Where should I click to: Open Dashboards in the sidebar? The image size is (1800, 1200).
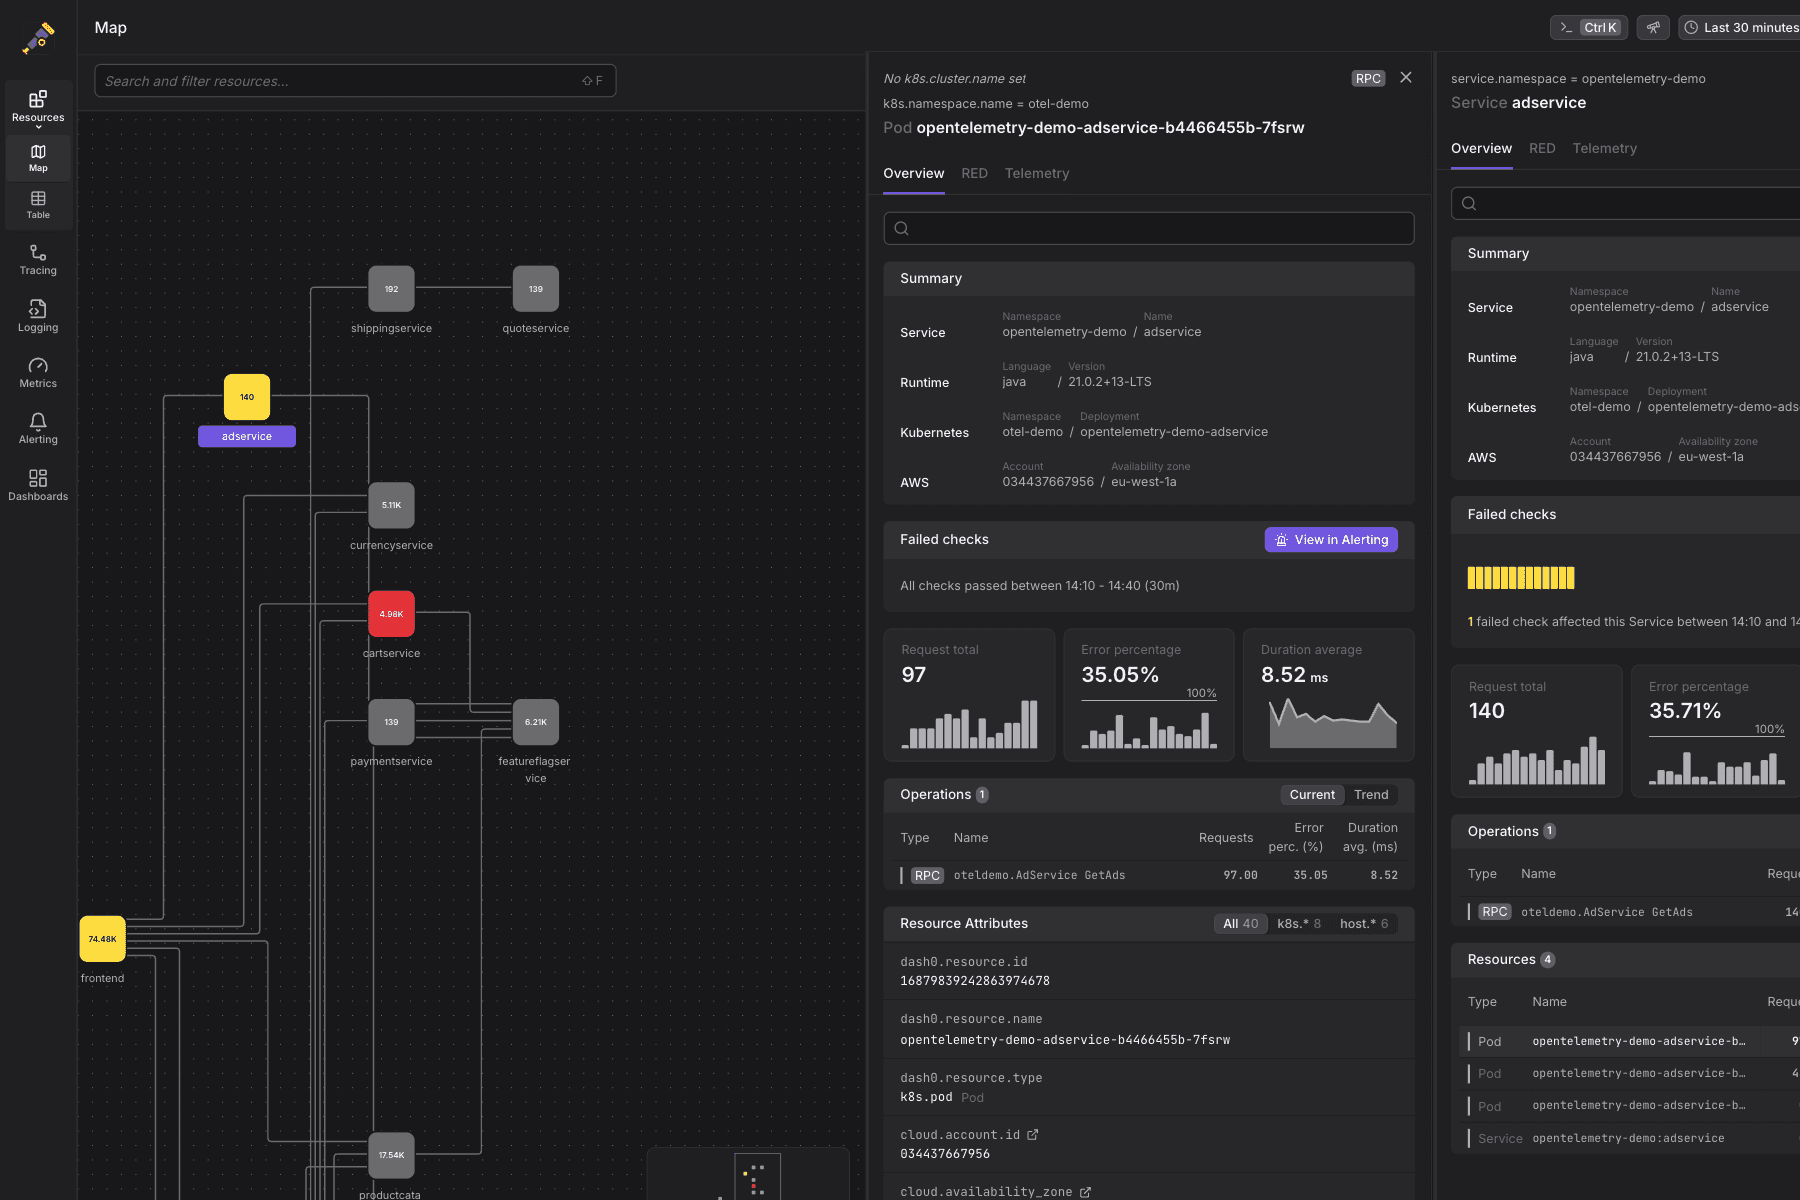click(38, 485)
